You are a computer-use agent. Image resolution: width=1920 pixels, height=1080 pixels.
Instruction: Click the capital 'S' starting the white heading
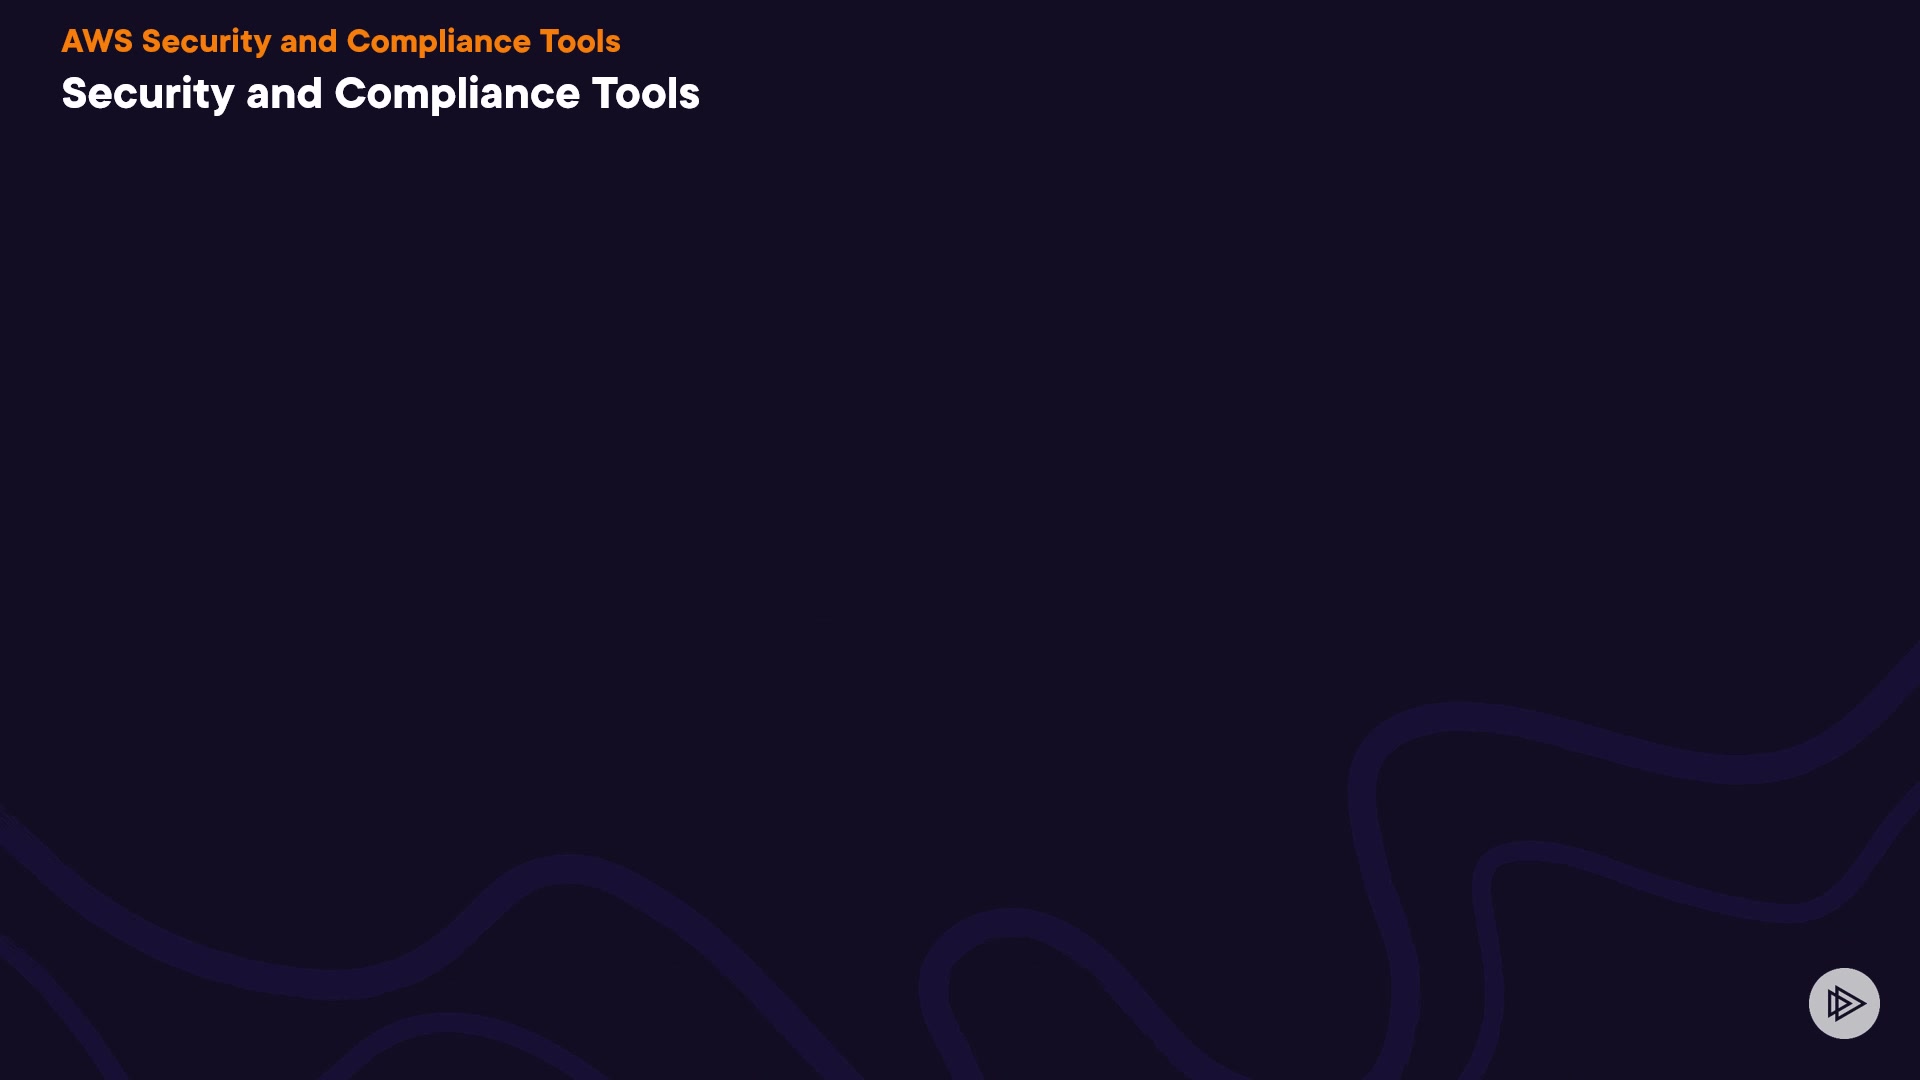tap(75, 94)
